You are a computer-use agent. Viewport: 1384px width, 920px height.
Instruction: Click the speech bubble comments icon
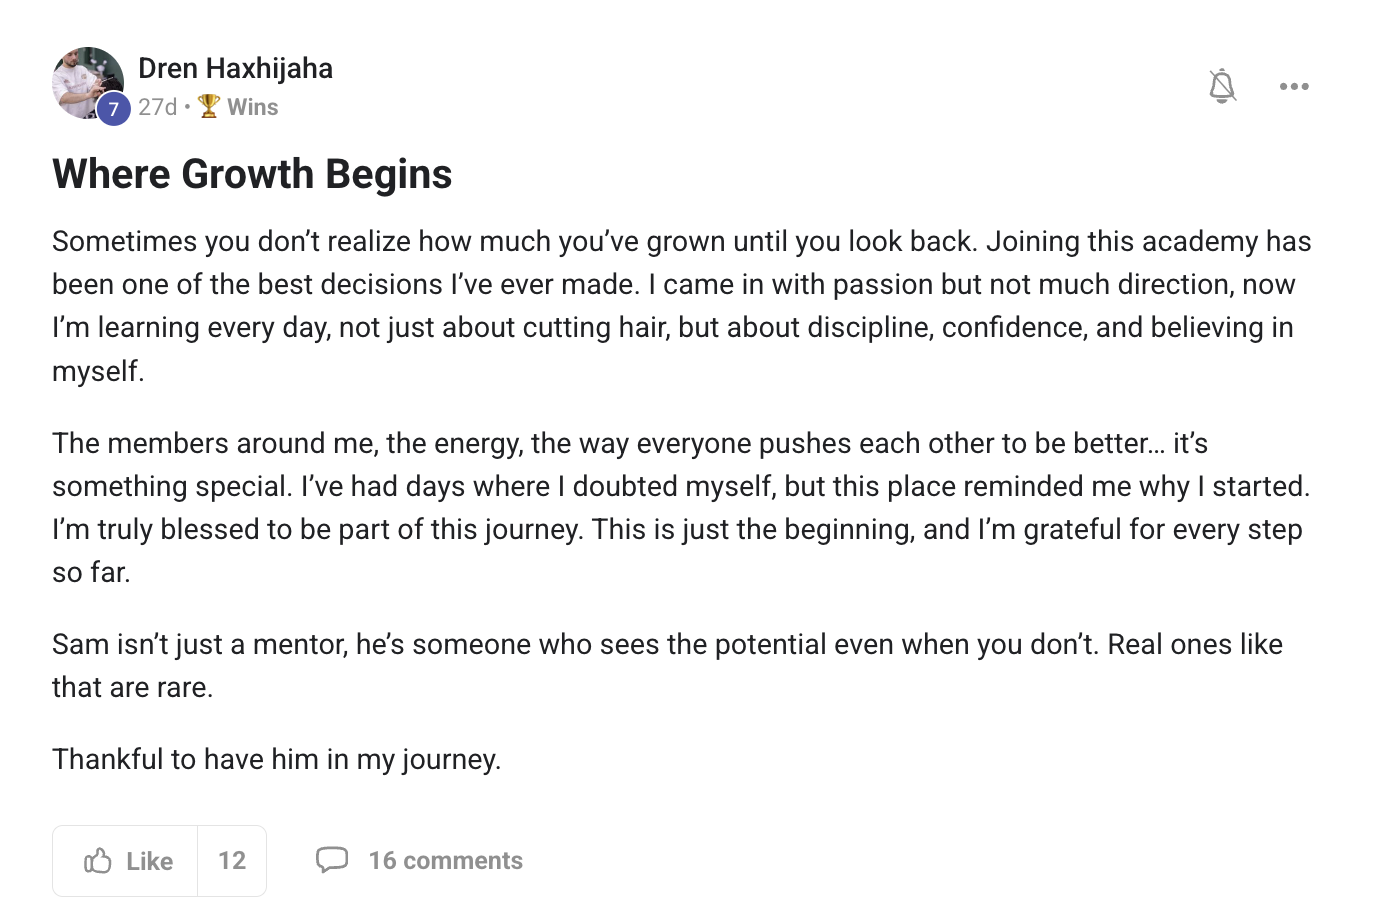click(332, 860)
